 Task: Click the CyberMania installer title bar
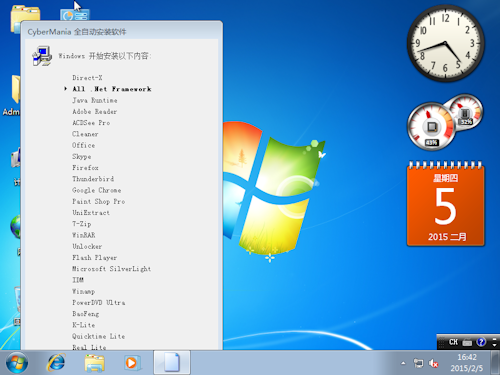(x=121, y=32)
